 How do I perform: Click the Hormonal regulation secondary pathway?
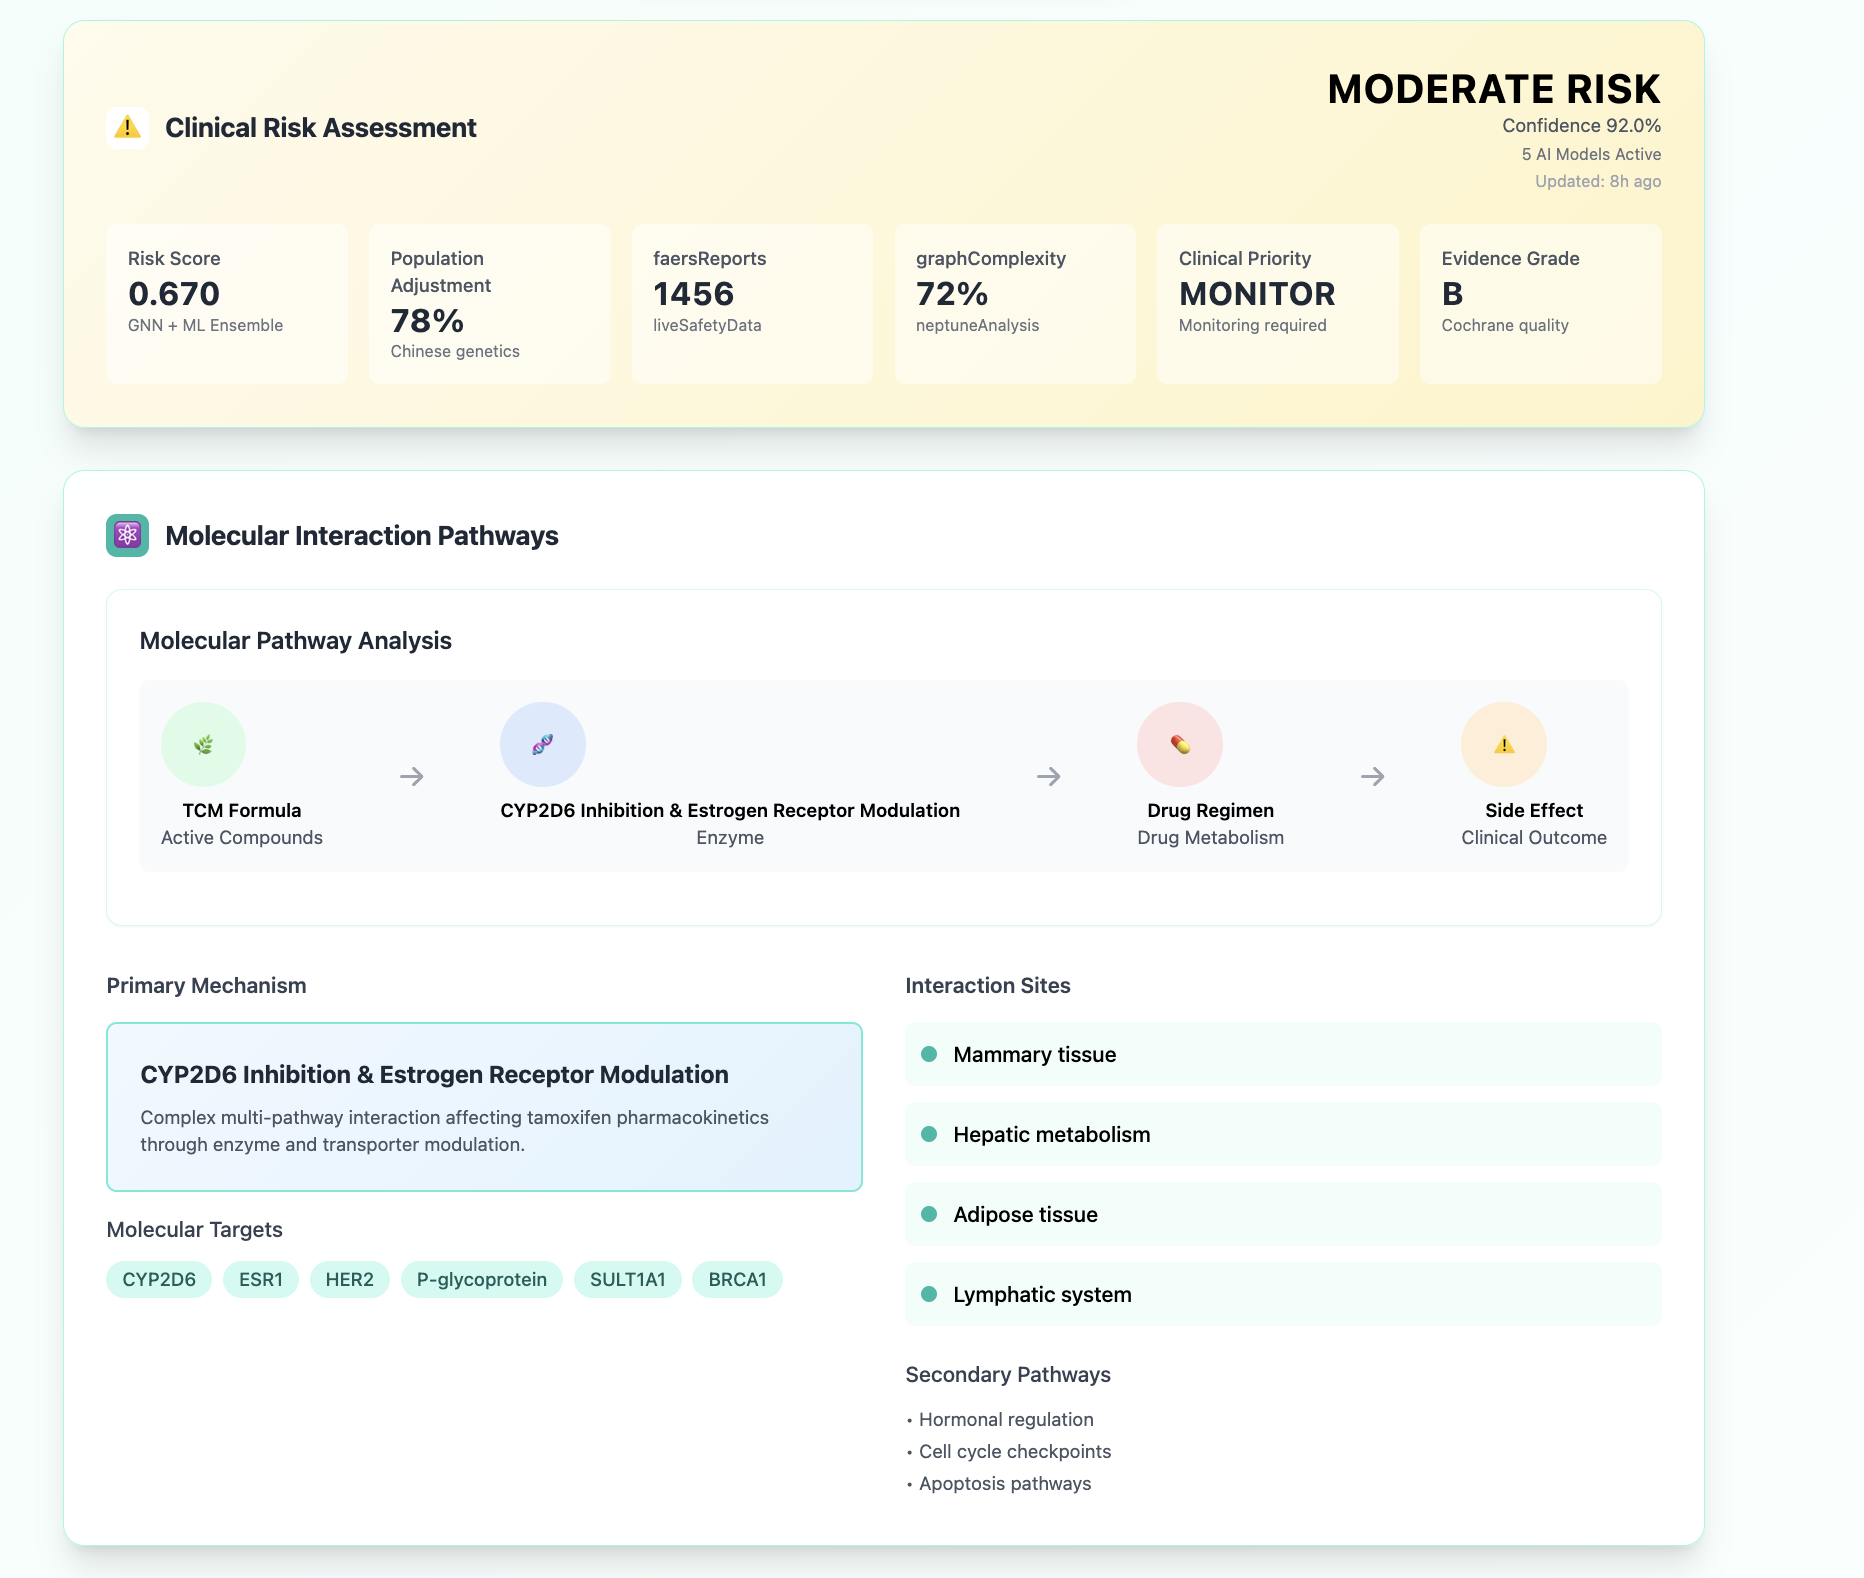click(x=1006, y=1419)
